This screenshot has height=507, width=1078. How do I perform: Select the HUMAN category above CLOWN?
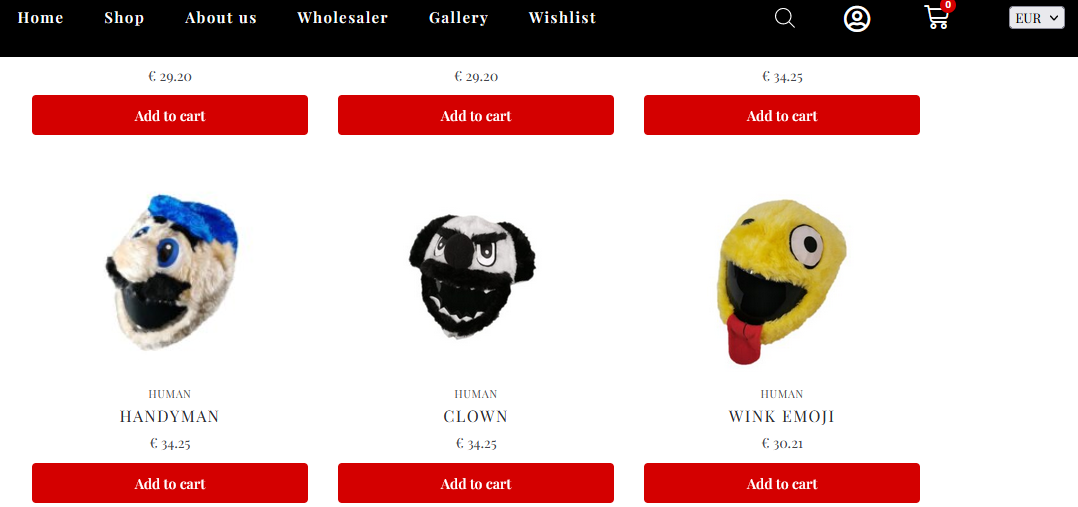pyautogui.click(x=476, y=394)
